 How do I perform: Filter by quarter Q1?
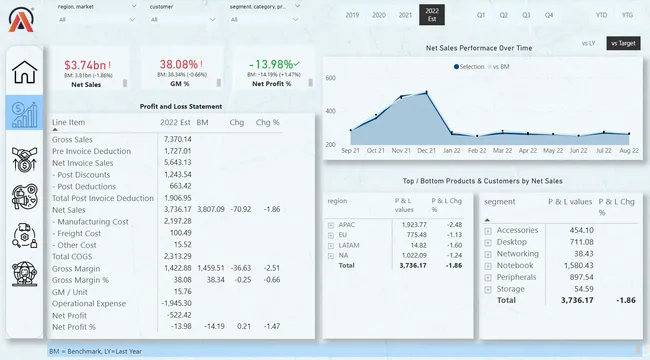[481, 15]
